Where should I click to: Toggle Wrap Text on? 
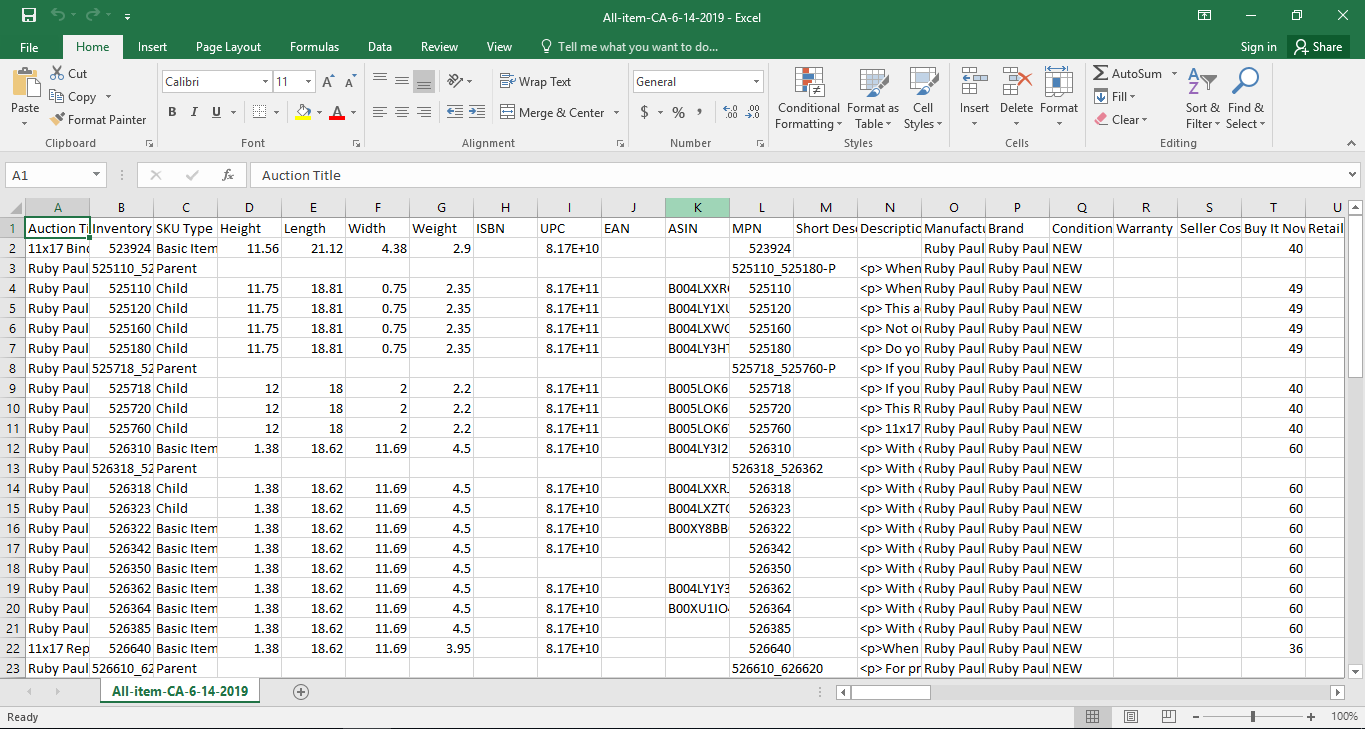pyautogui.click(x=536, y=82)
